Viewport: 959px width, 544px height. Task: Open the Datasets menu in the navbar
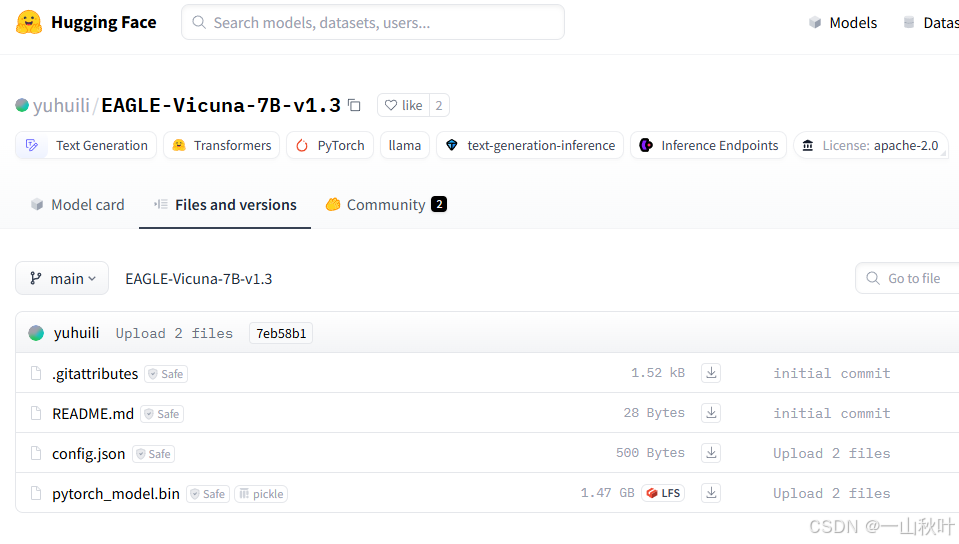coord(931,23)
